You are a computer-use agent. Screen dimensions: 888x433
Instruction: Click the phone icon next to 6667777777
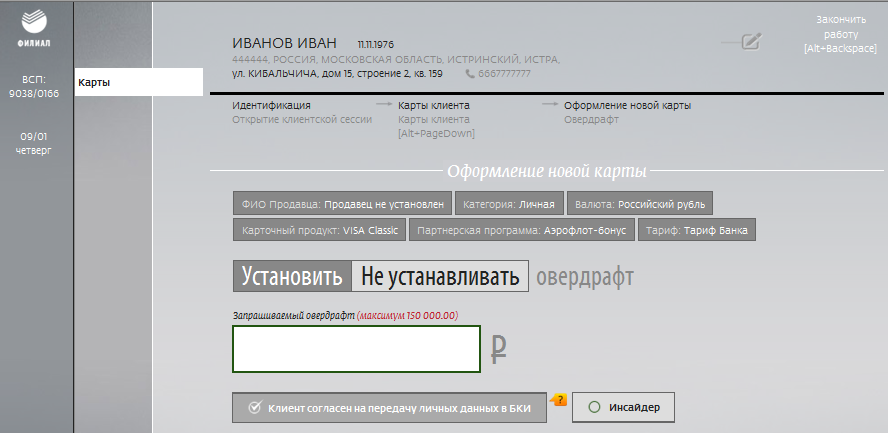tap(470, 74)
